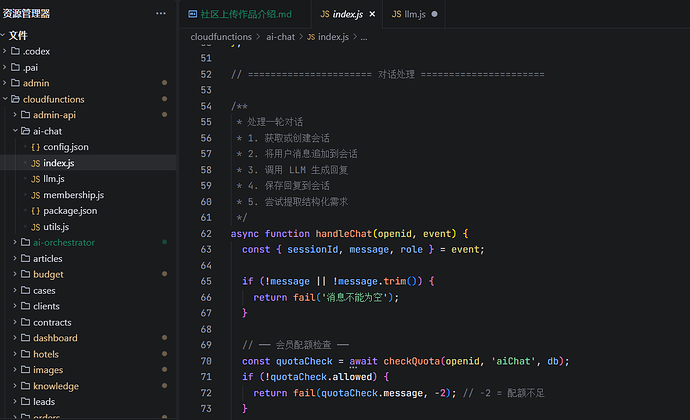Click the unsaved dot on llm.js tab
This screenshot has height=420, width=690.
click(x=434, y=14)
